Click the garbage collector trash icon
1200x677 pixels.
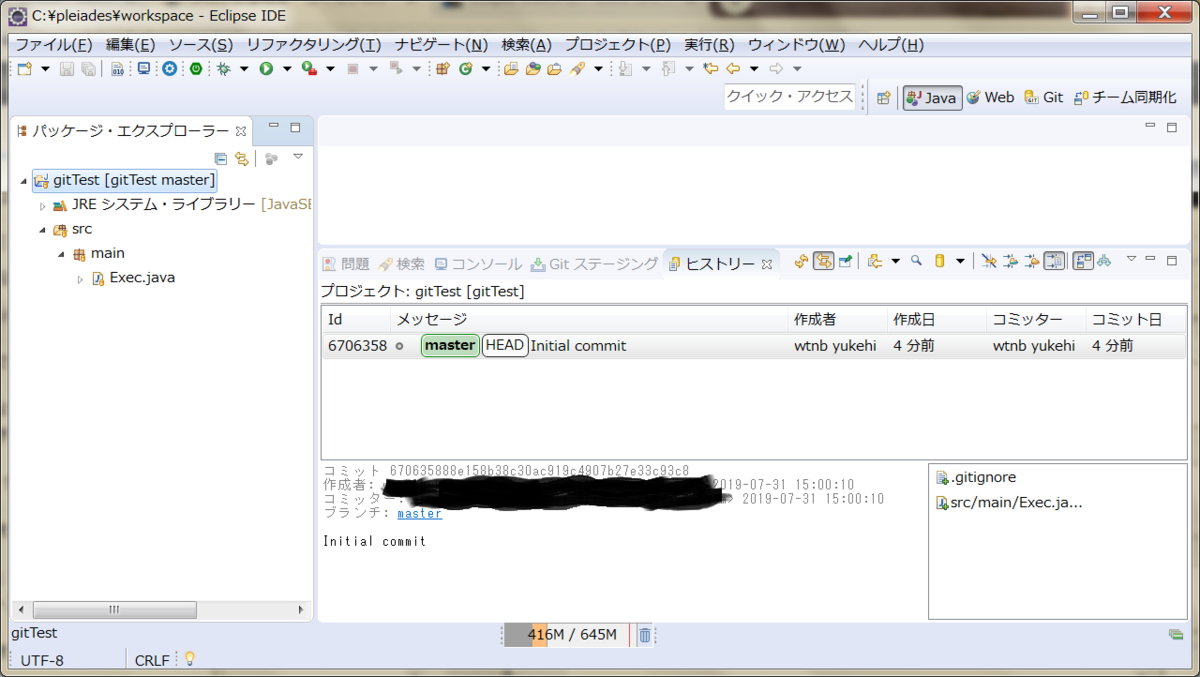point(645,634)
